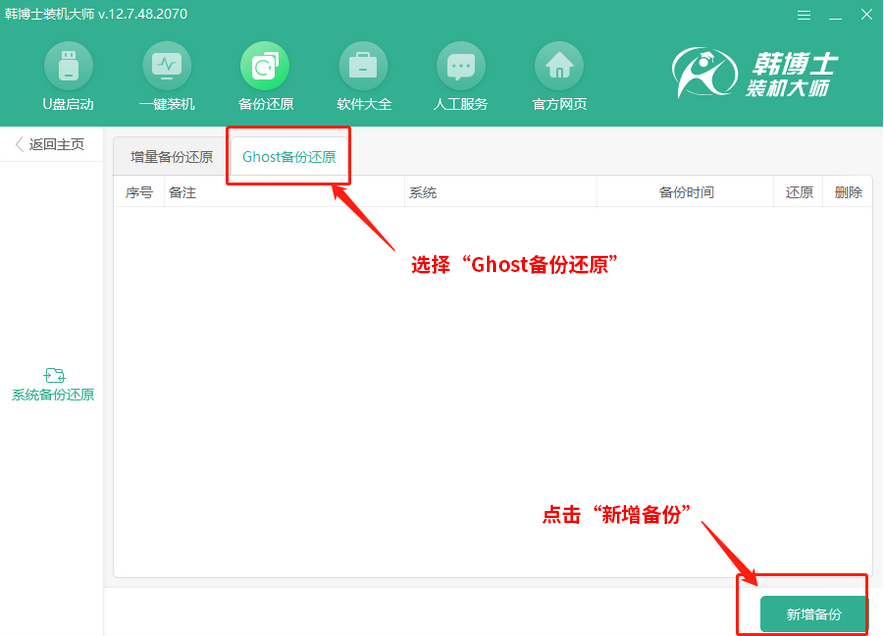The height and width of the screenshot is (636, 884).
Task: Click 返回主页 to go back home
Action: pyautogui.click(x=50, y=143)
